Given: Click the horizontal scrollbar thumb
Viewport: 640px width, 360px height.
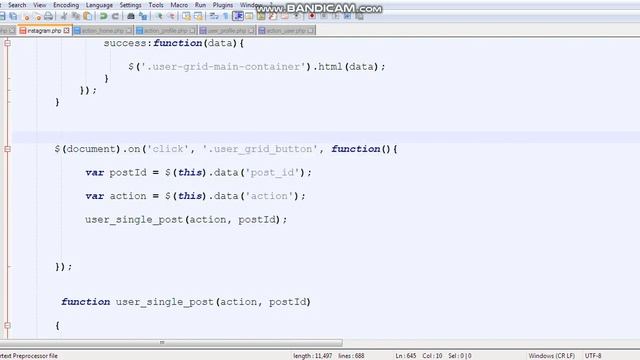Looking at the screenshot, I should point(171,342).
